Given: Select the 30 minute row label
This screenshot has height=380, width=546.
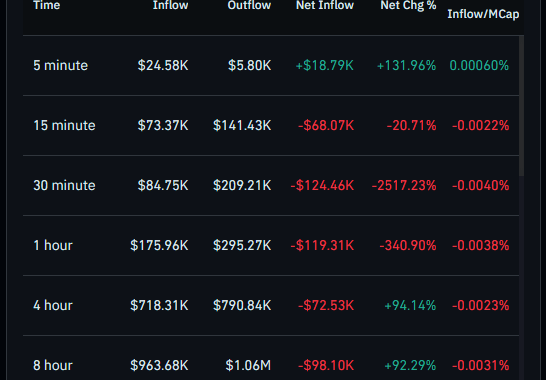Looking at the screenshot, I should tap(64, 185).
